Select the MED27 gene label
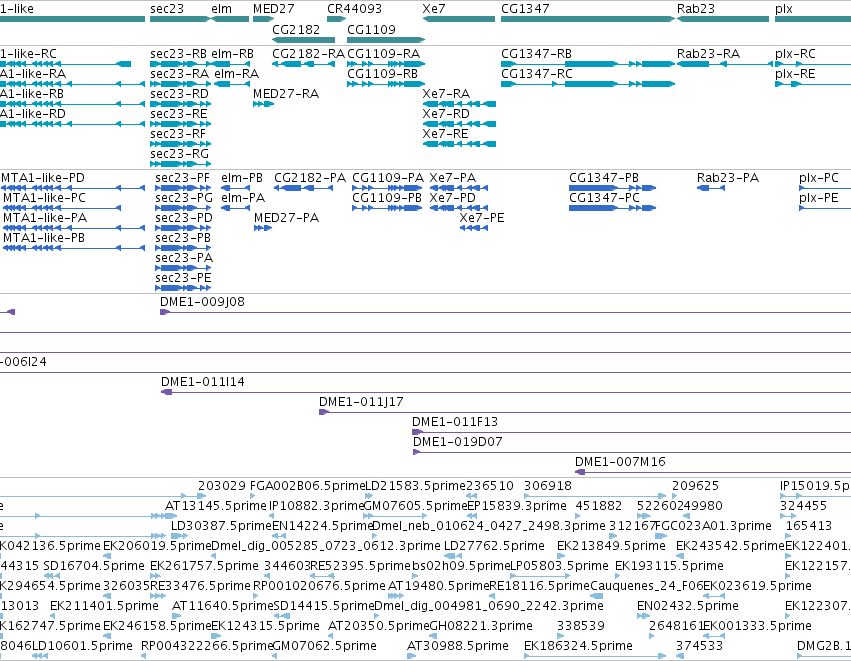851x661 pixels. click(274, 9)
